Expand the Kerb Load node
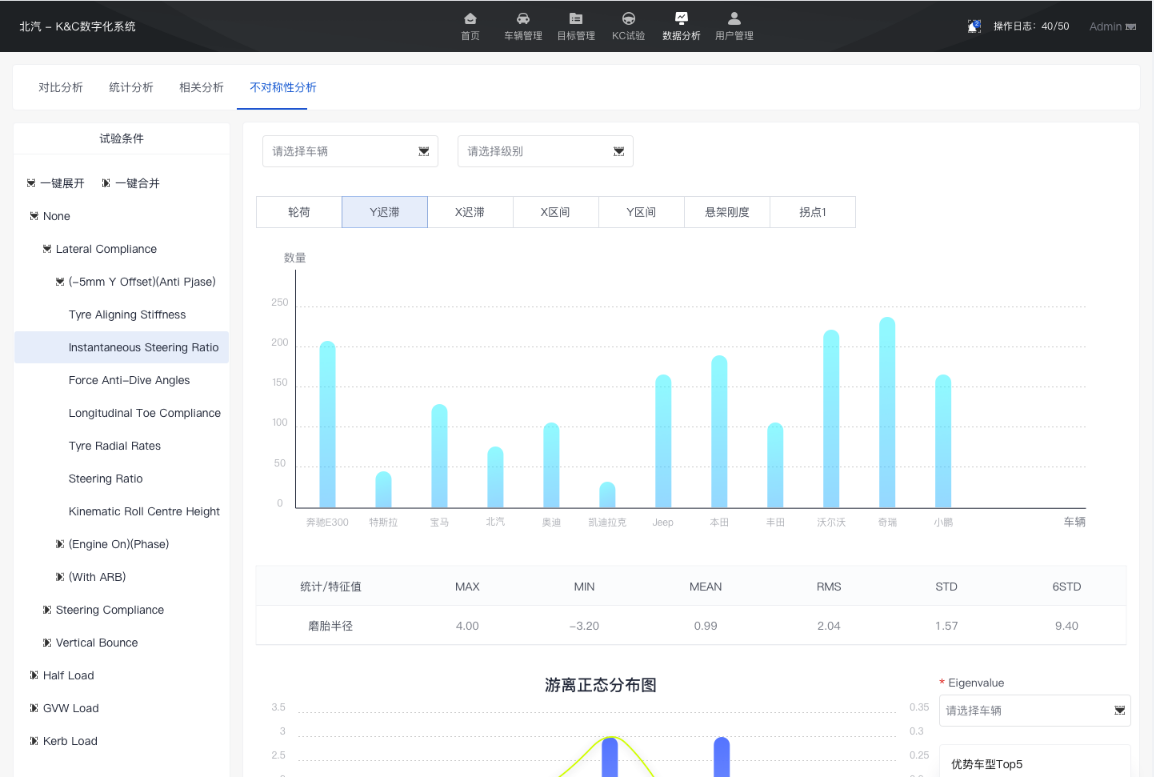Image resolution: width=1154 pixels, height=777 pixels. pyautogui.click(x=34, y=741)
